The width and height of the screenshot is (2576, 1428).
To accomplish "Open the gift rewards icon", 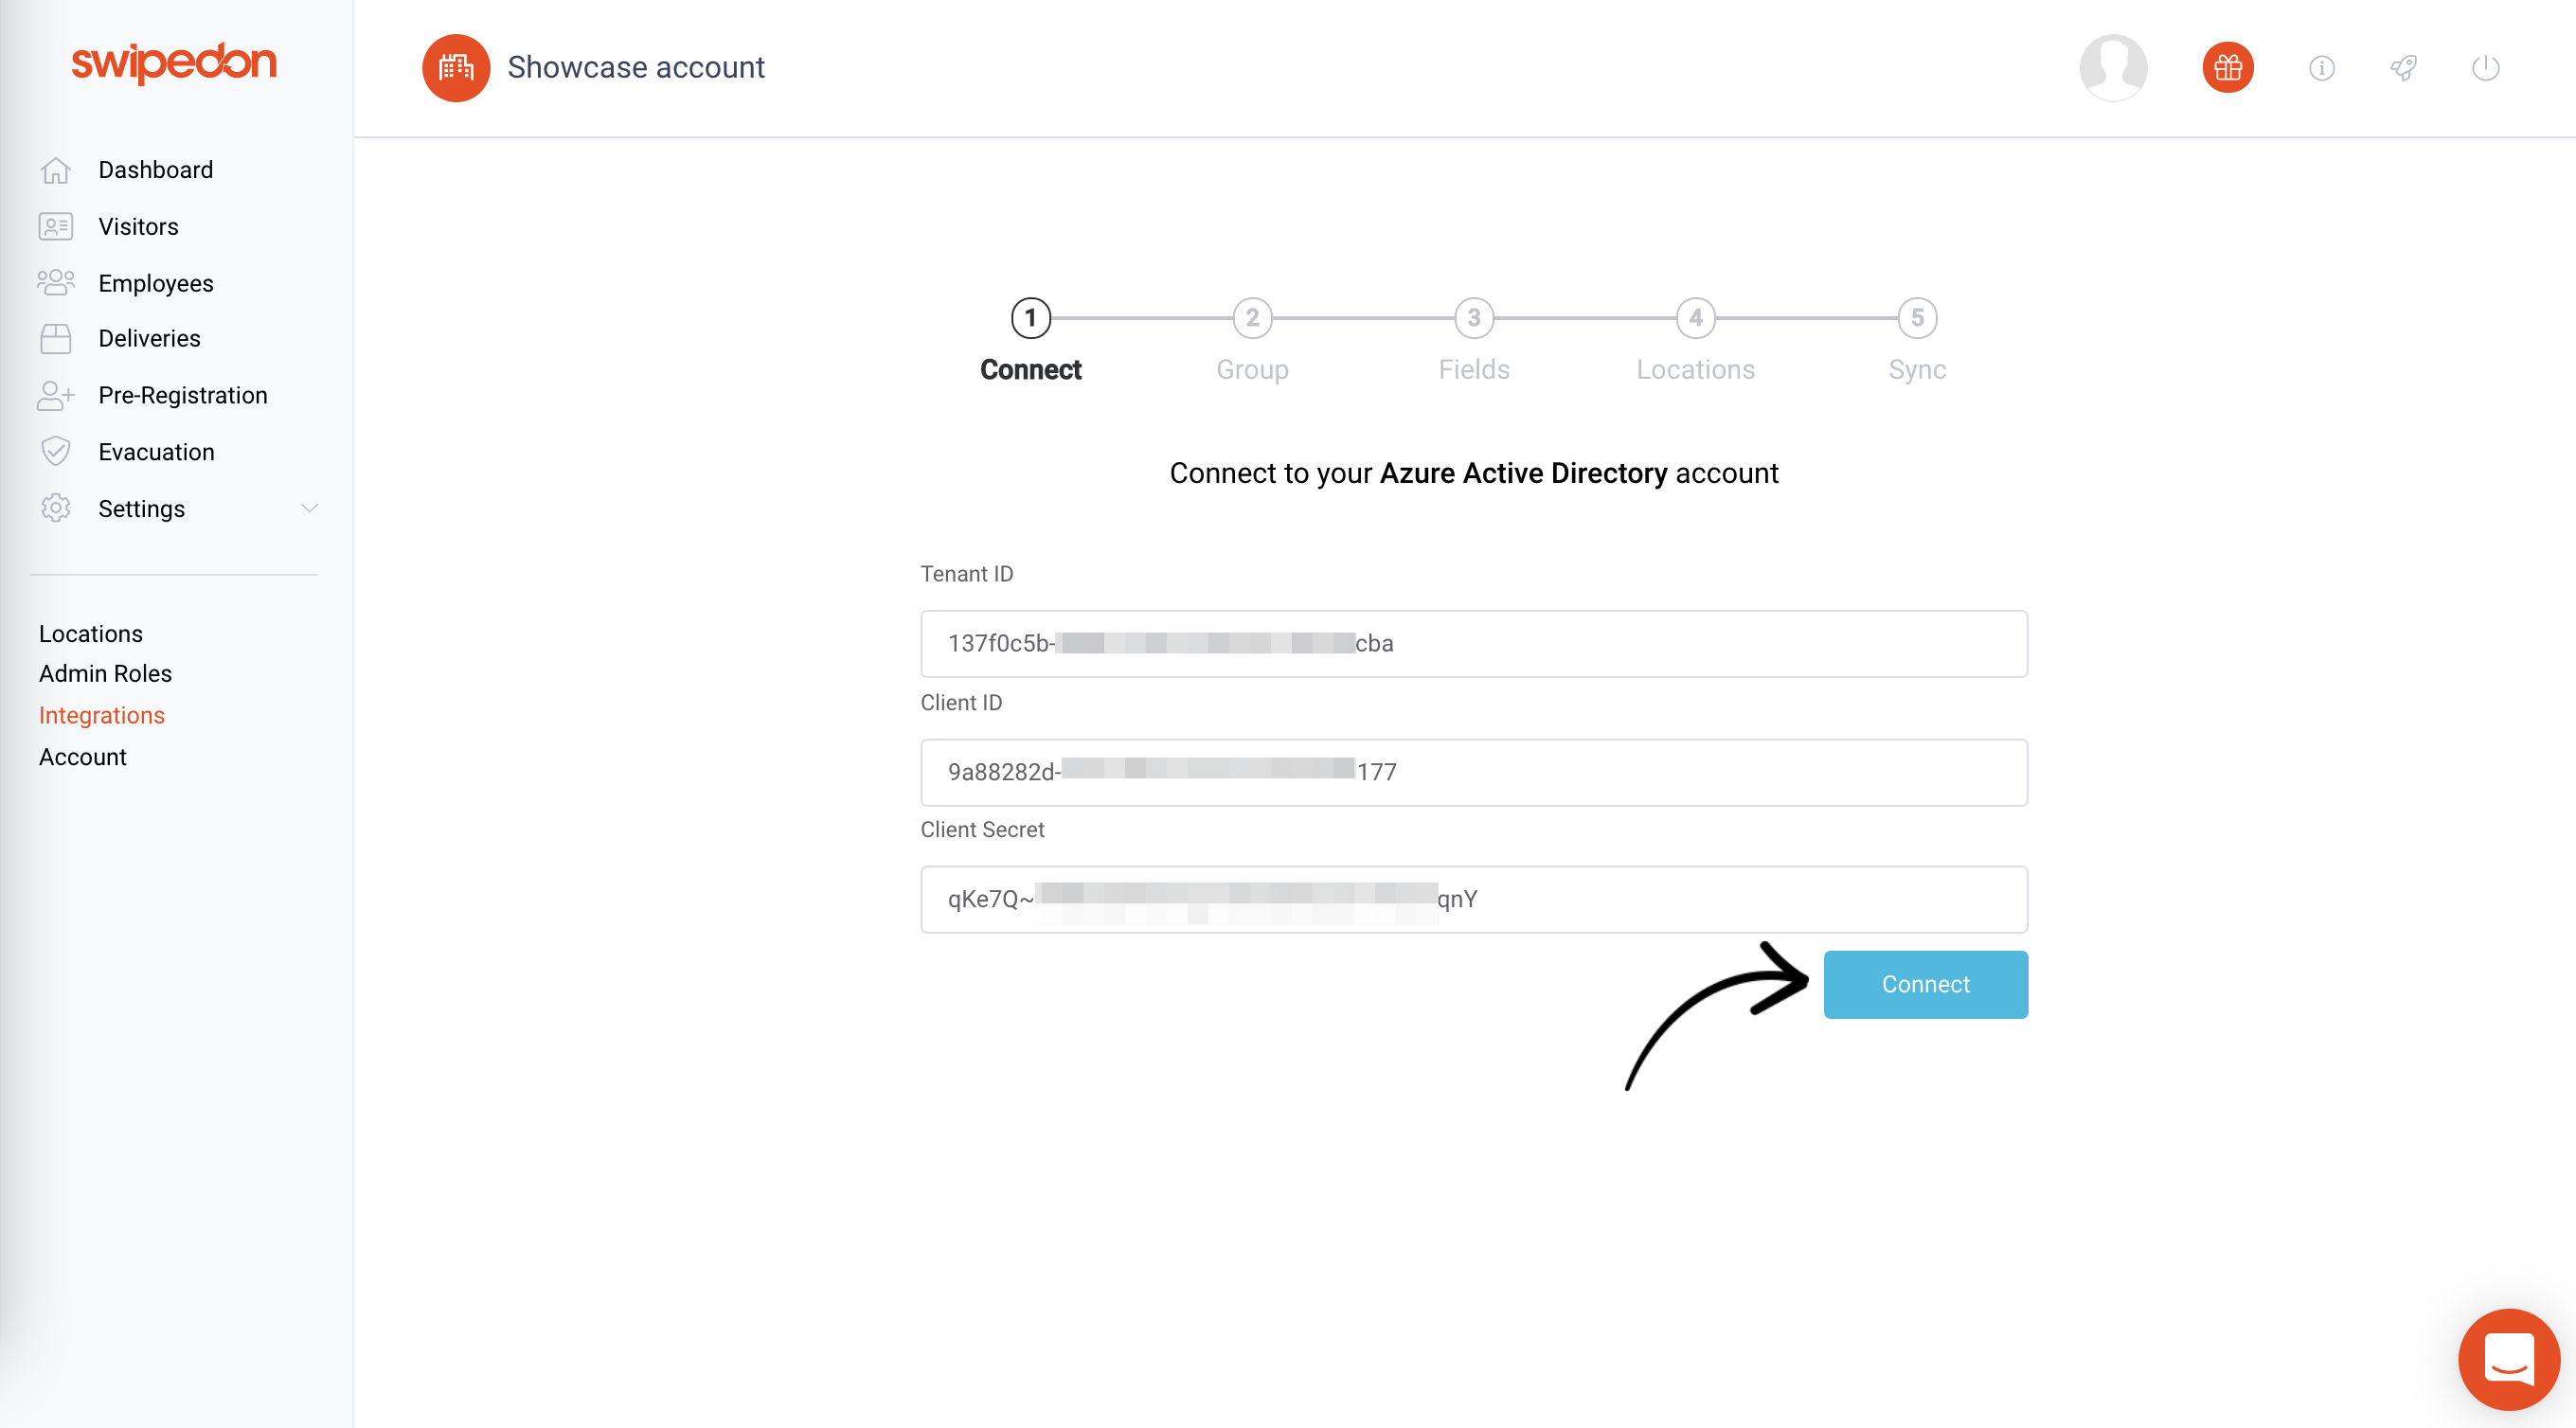I will coord(2228,68).
